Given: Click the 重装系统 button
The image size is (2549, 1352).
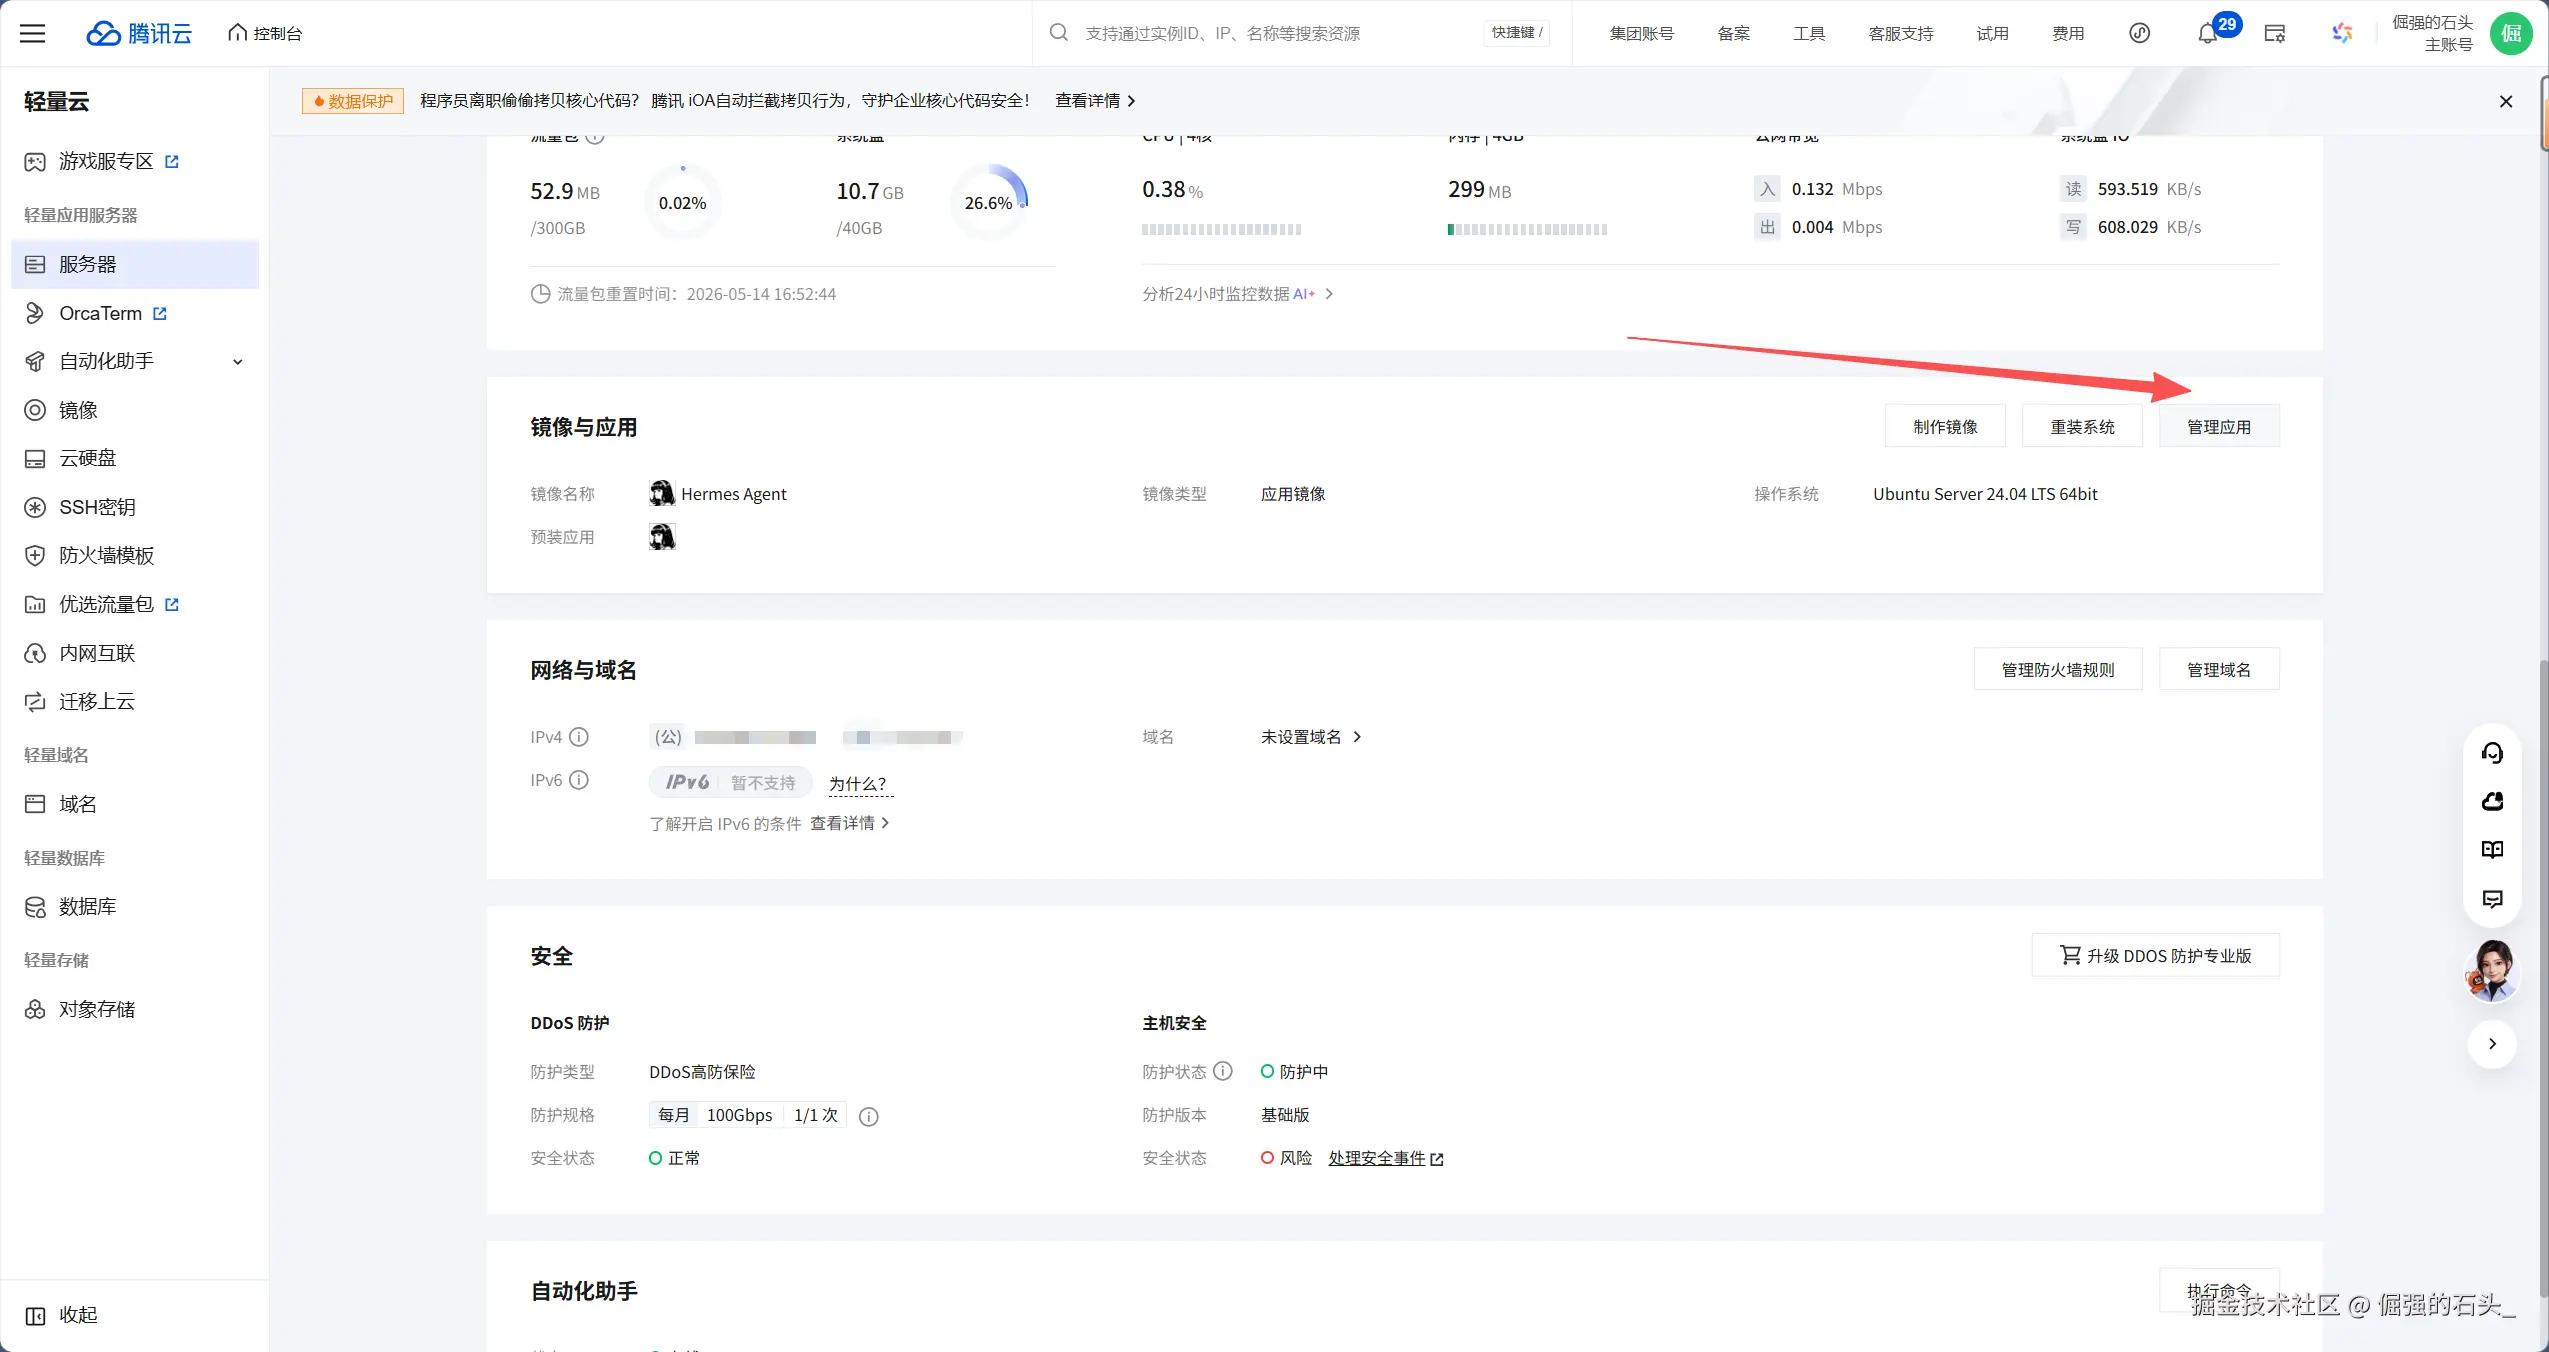Looking at the screenshot, I should [2082, 427].
